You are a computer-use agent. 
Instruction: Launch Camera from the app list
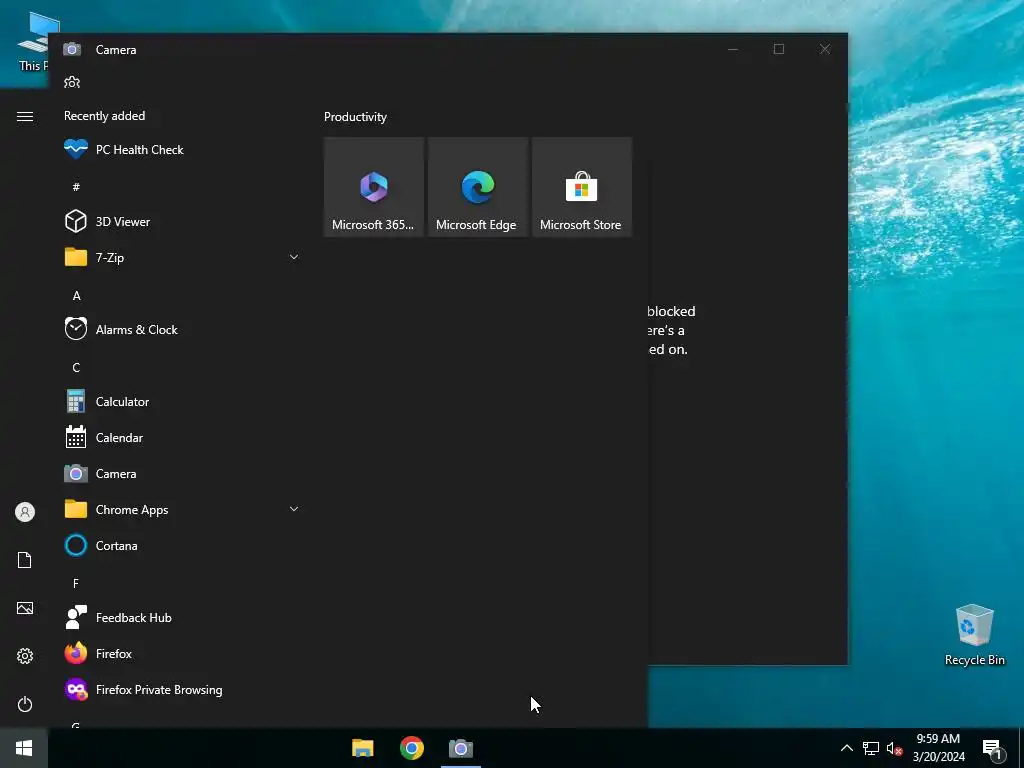tap(181, 473)
